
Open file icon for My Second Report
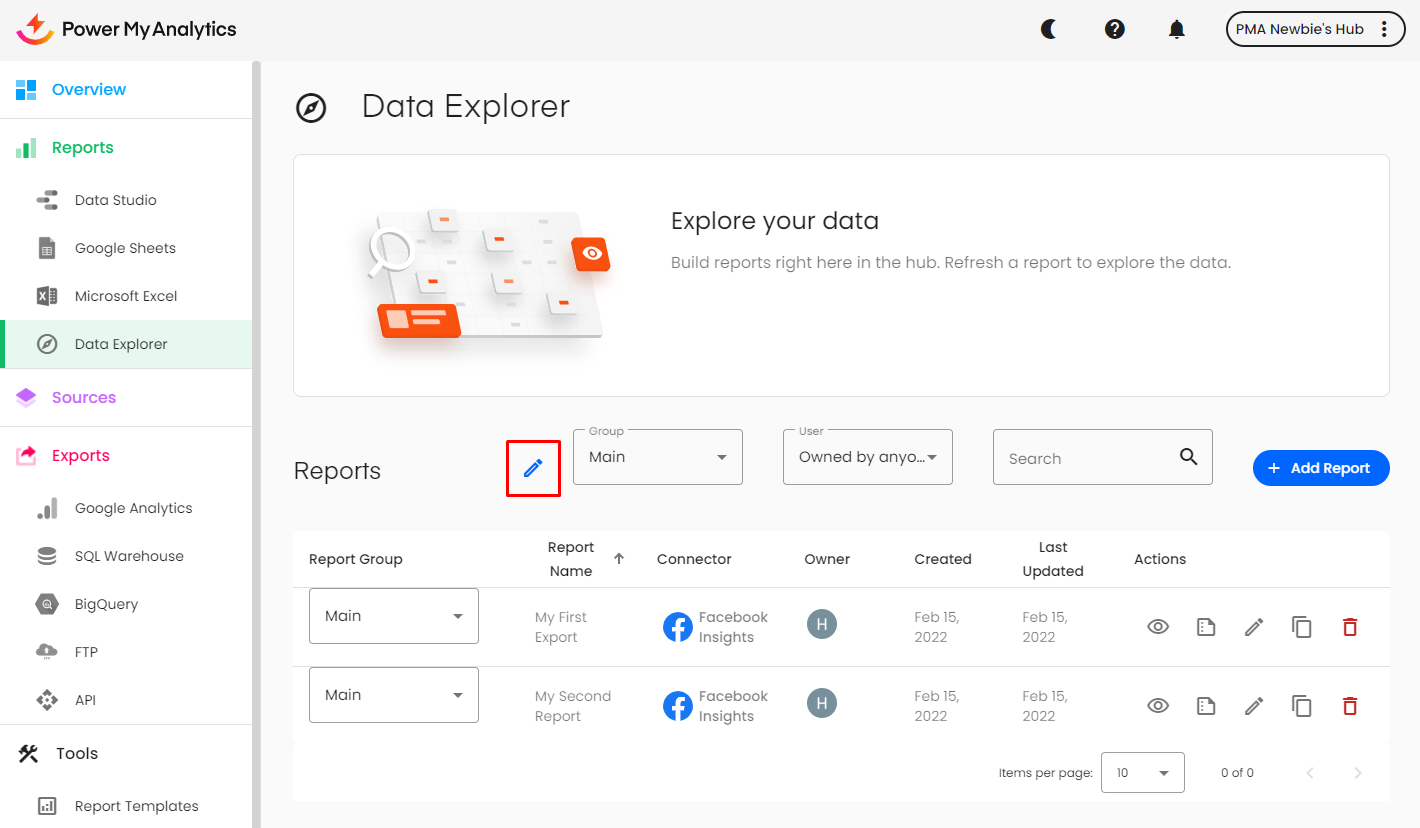tap(1206, 706)
